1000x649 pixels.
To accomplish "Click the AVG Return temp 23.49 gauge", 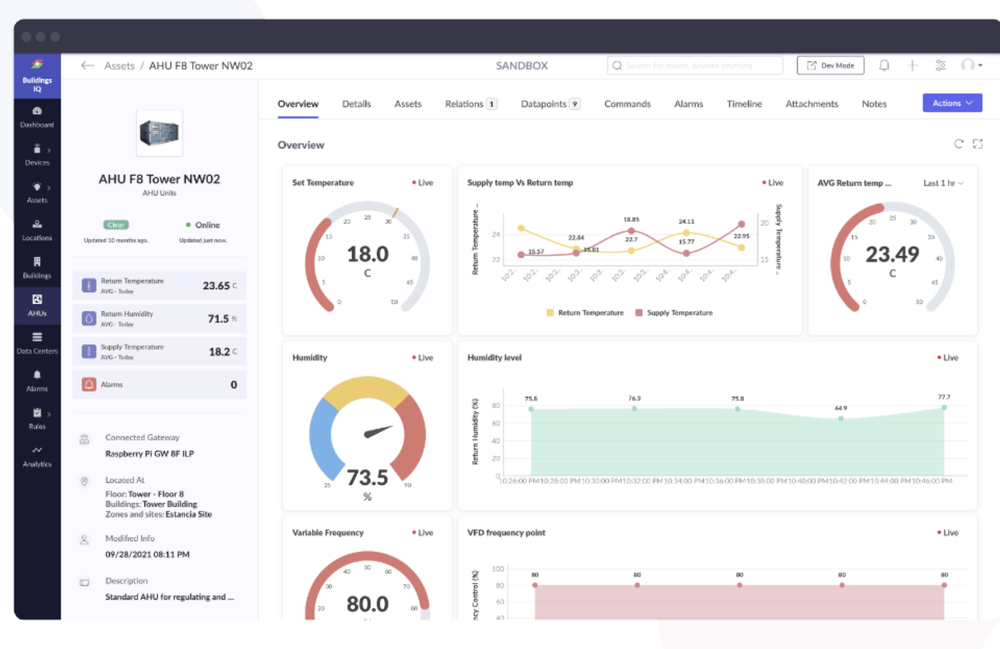I will tap(892, 258).
